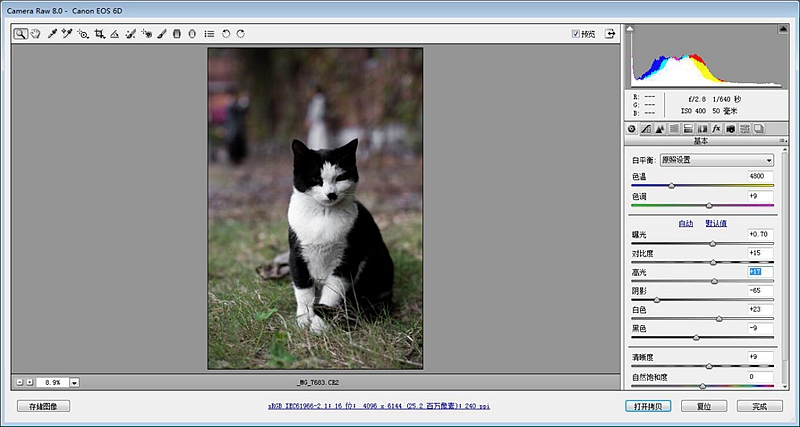Click the 阴影 shadows slider handle

coord(657,300)
